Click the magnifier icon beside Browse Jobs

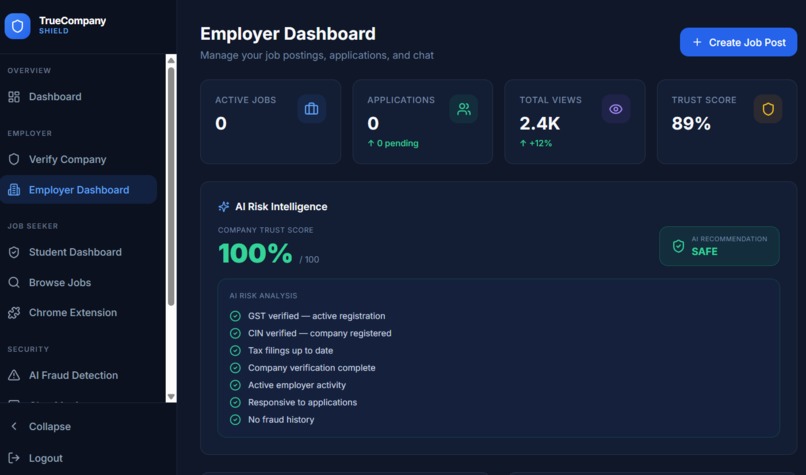click(x=14, y=283)
